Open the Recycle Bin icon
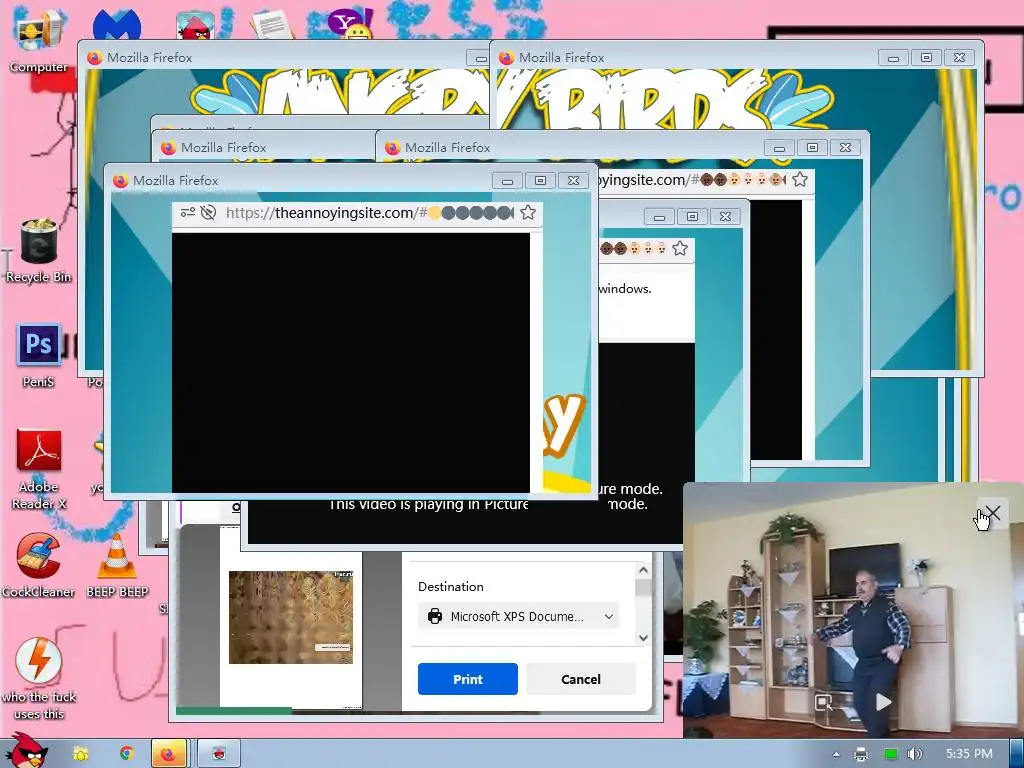The width and height of the screenshot is (1024, 768). [x=39, y=249]
